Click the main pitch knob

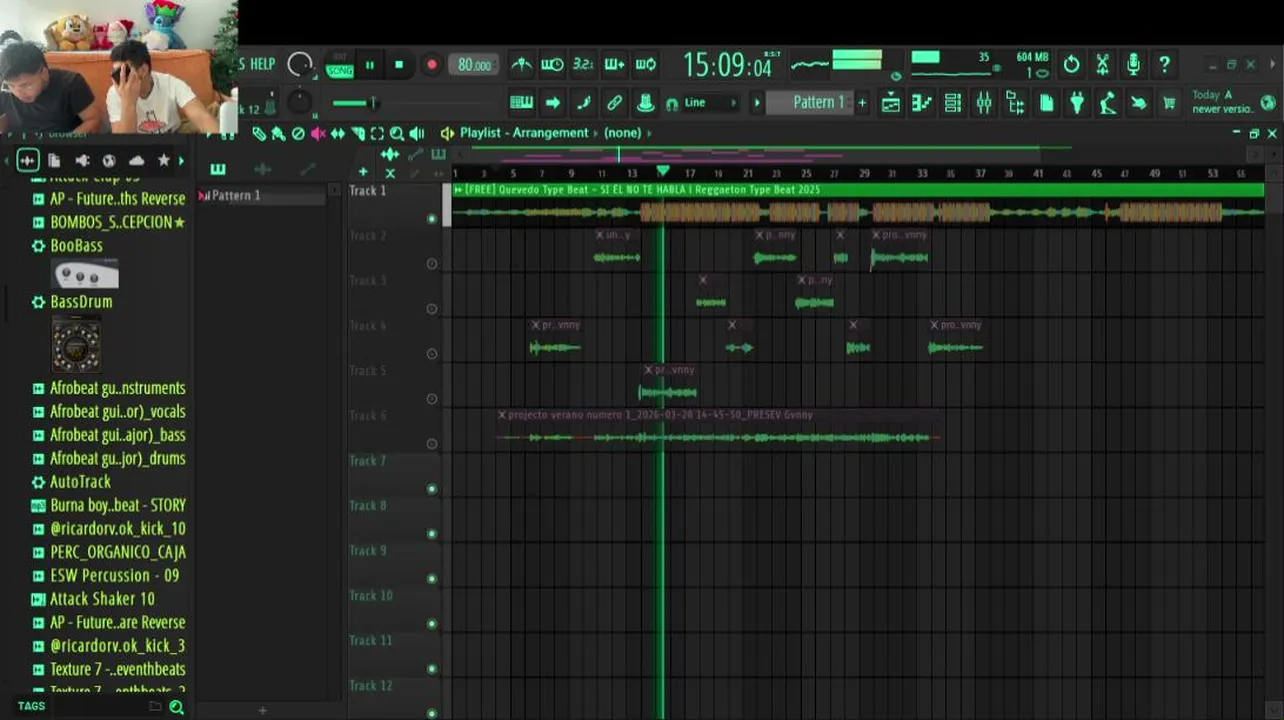299,102
